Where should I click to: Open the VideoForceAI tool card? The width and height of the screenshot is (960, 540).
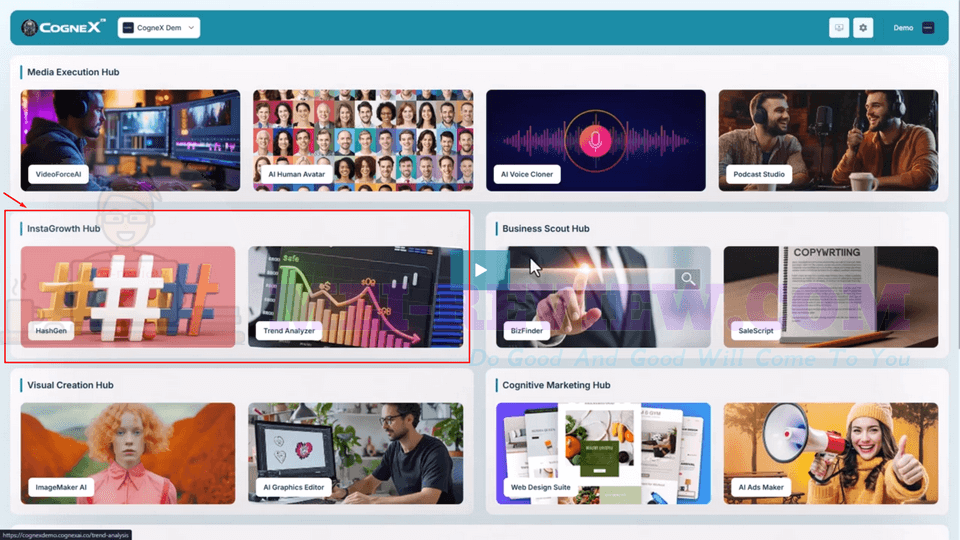click(x=130, y=140)
